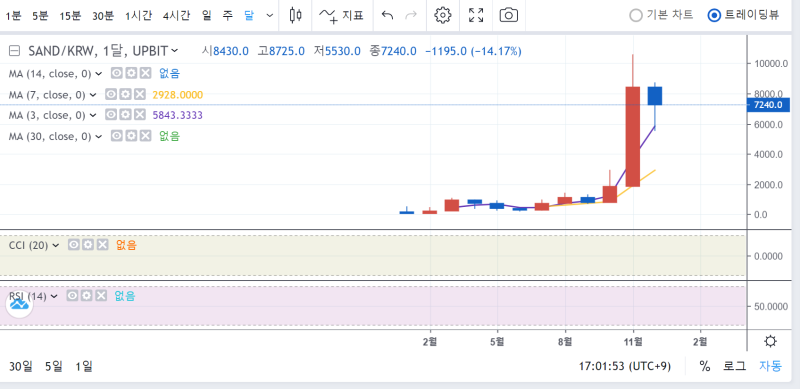Select the 1분 interval

[x=13, y=16]
